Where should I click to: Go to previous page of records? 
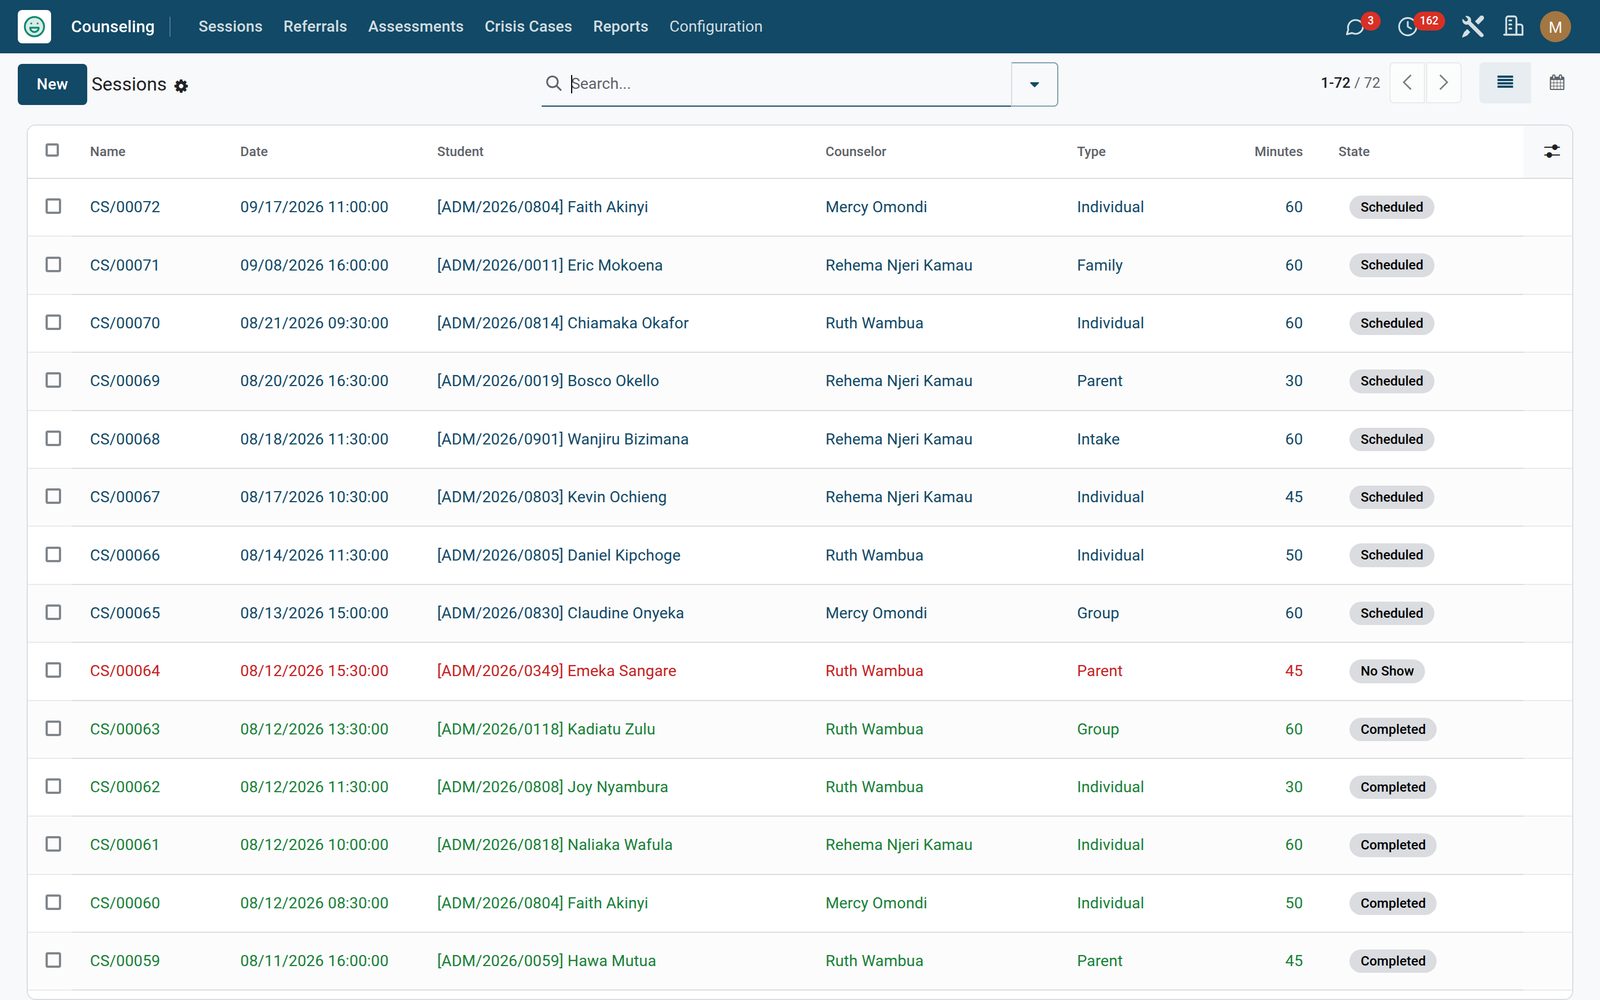pyautogui.click(x=1407, y=83)
